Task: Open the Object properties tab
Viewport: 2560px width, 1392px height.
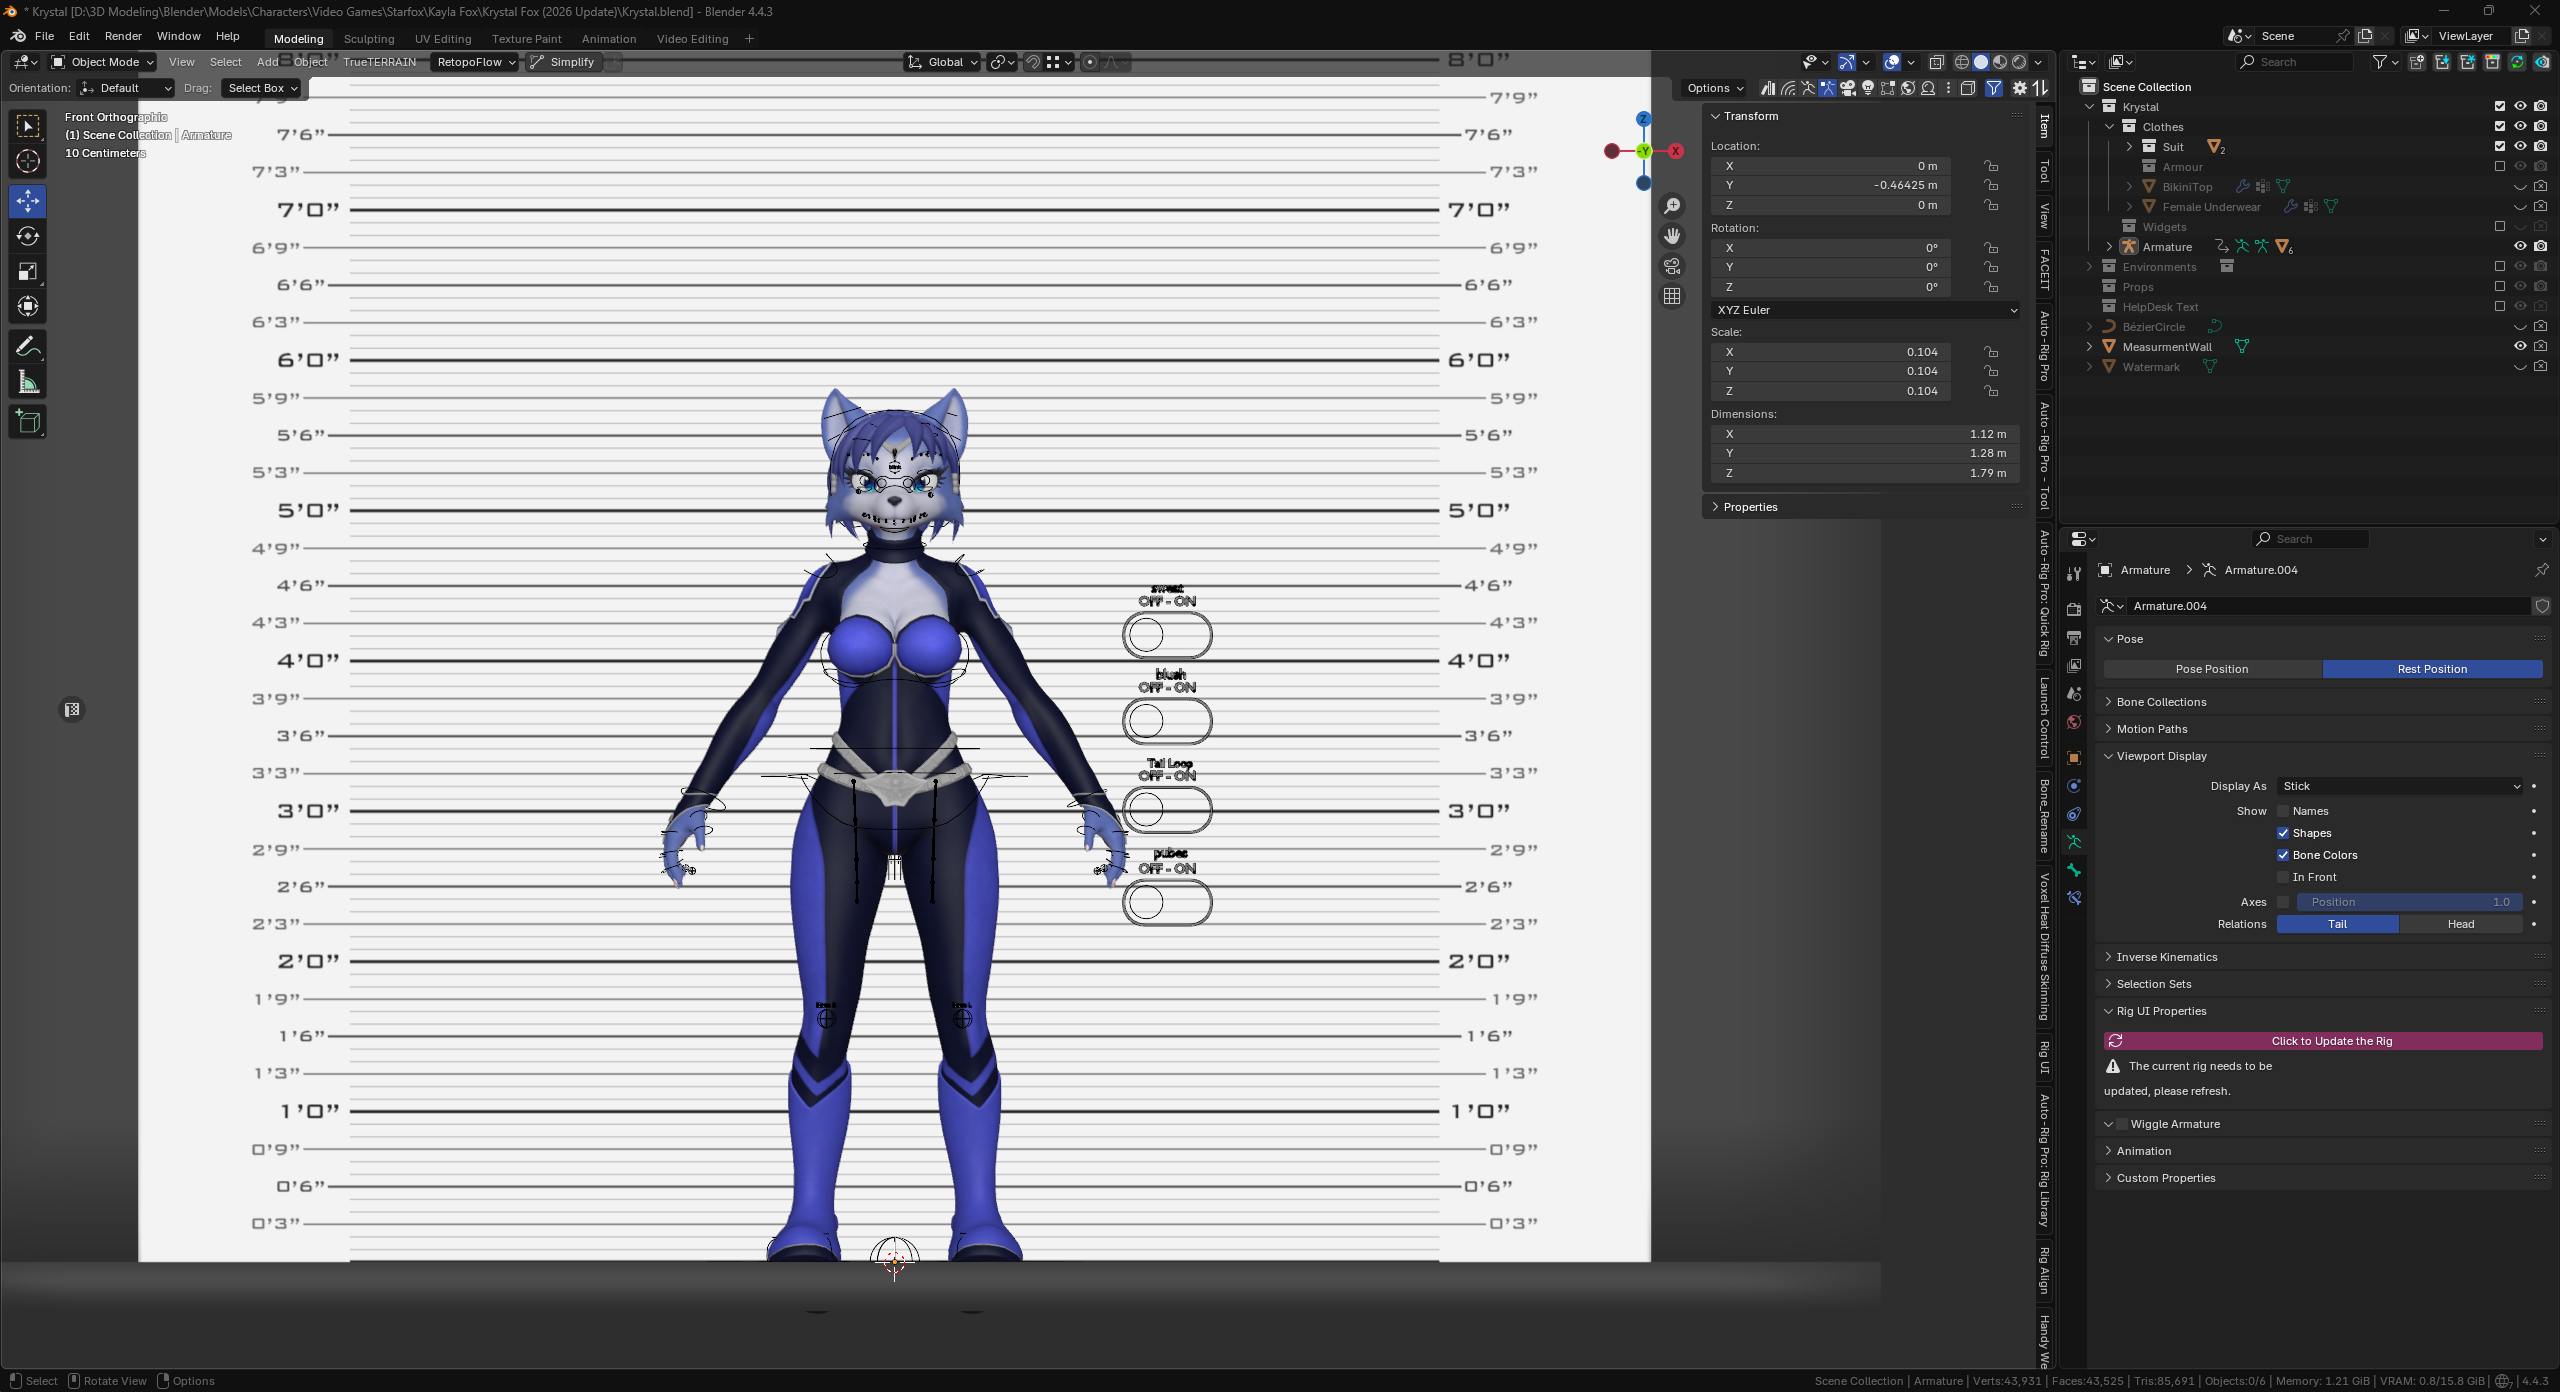Action: click(x=2074, y=758)
